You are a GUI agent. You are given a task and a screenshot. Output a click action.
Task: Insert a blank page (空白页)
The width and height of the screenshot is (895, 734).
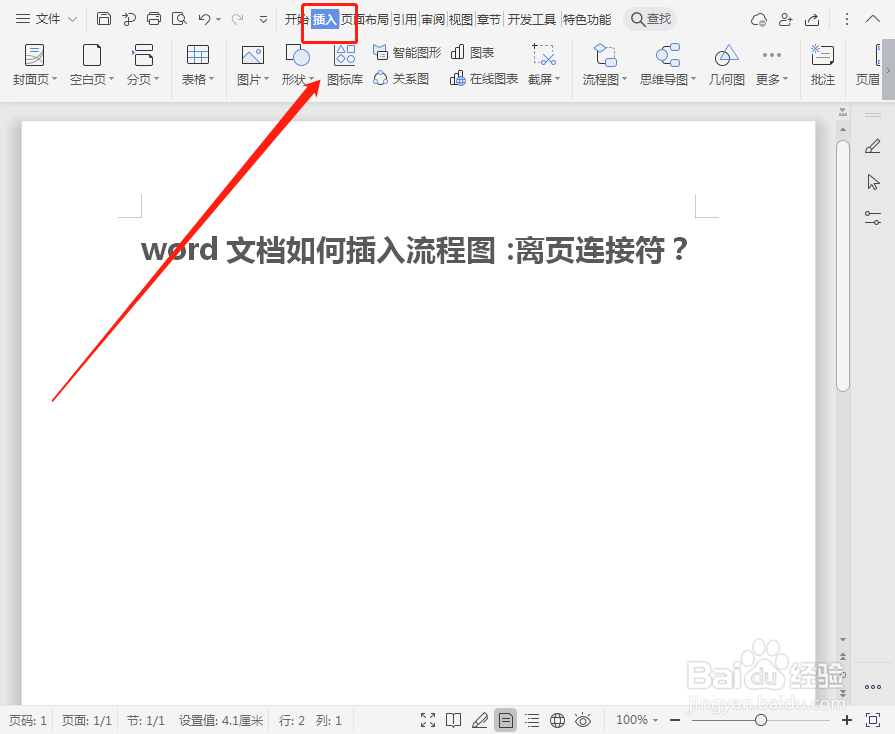tap(92, 64)
